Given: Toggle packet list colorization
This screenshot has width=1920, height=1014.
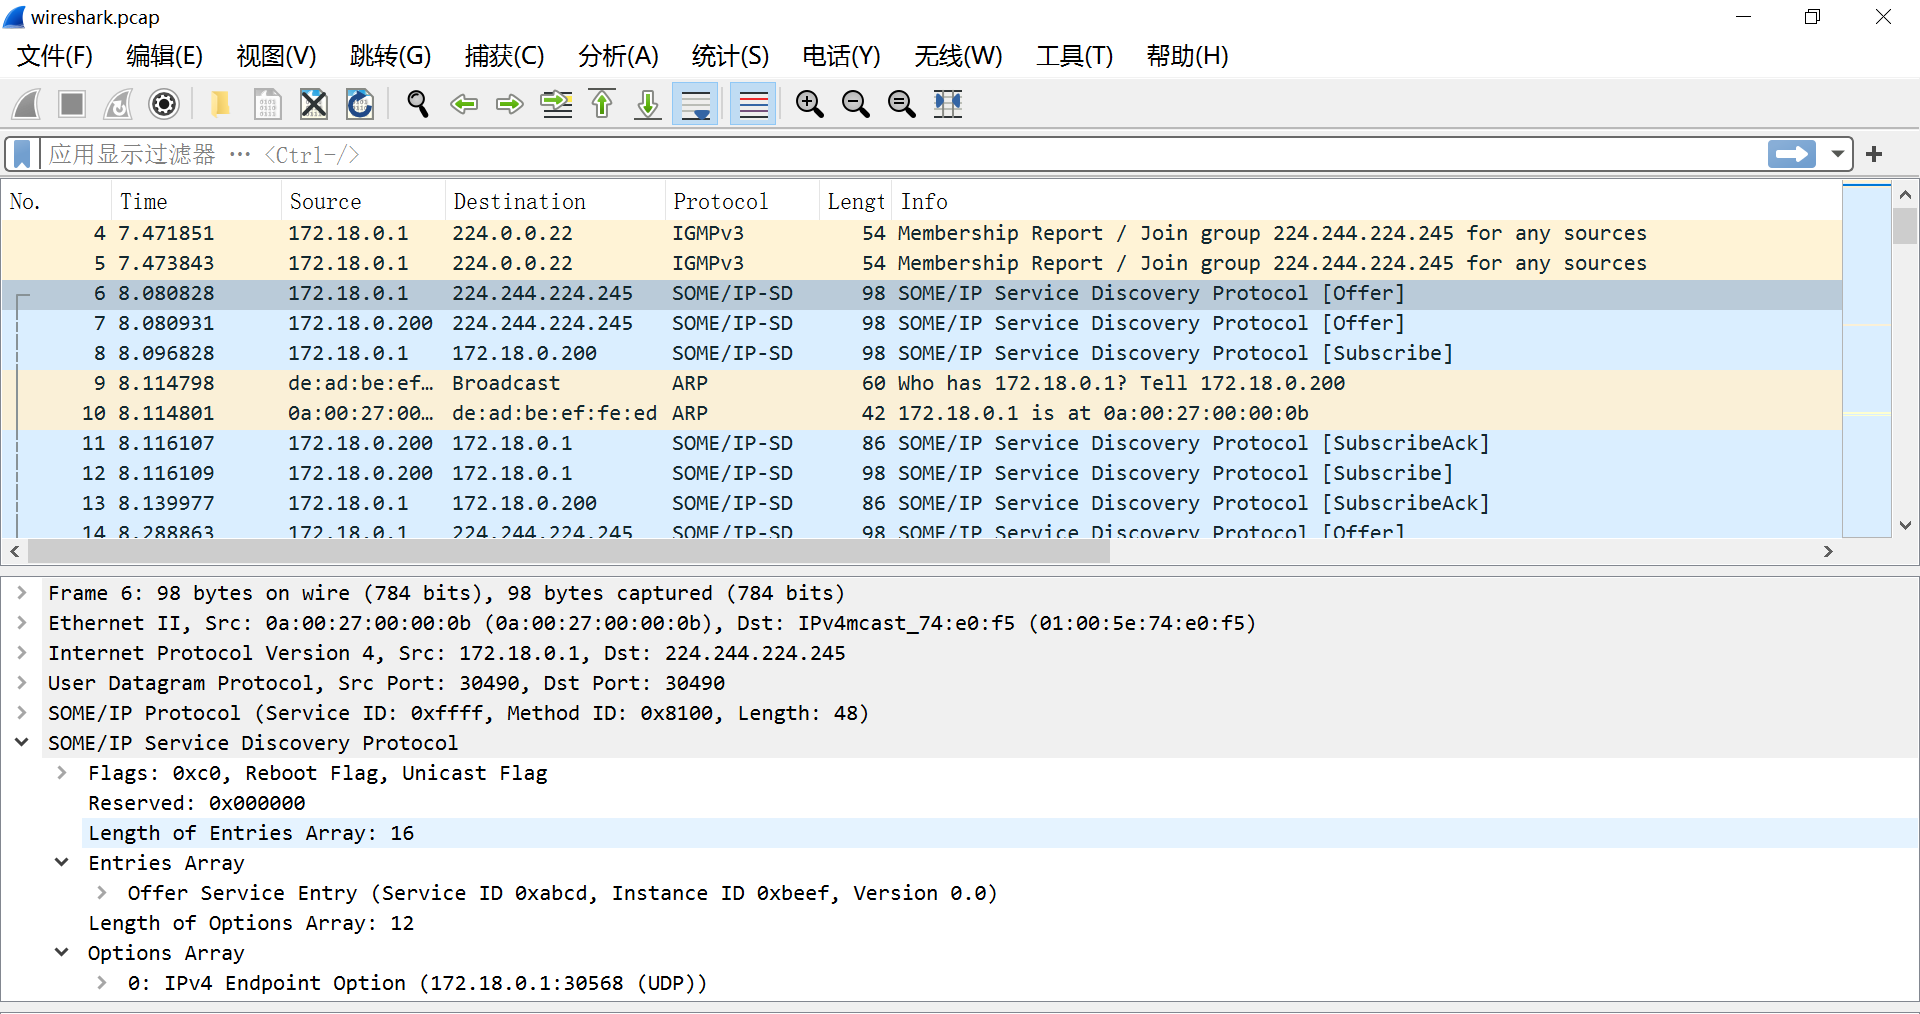Looking at the screenshot, I should 753,104.
